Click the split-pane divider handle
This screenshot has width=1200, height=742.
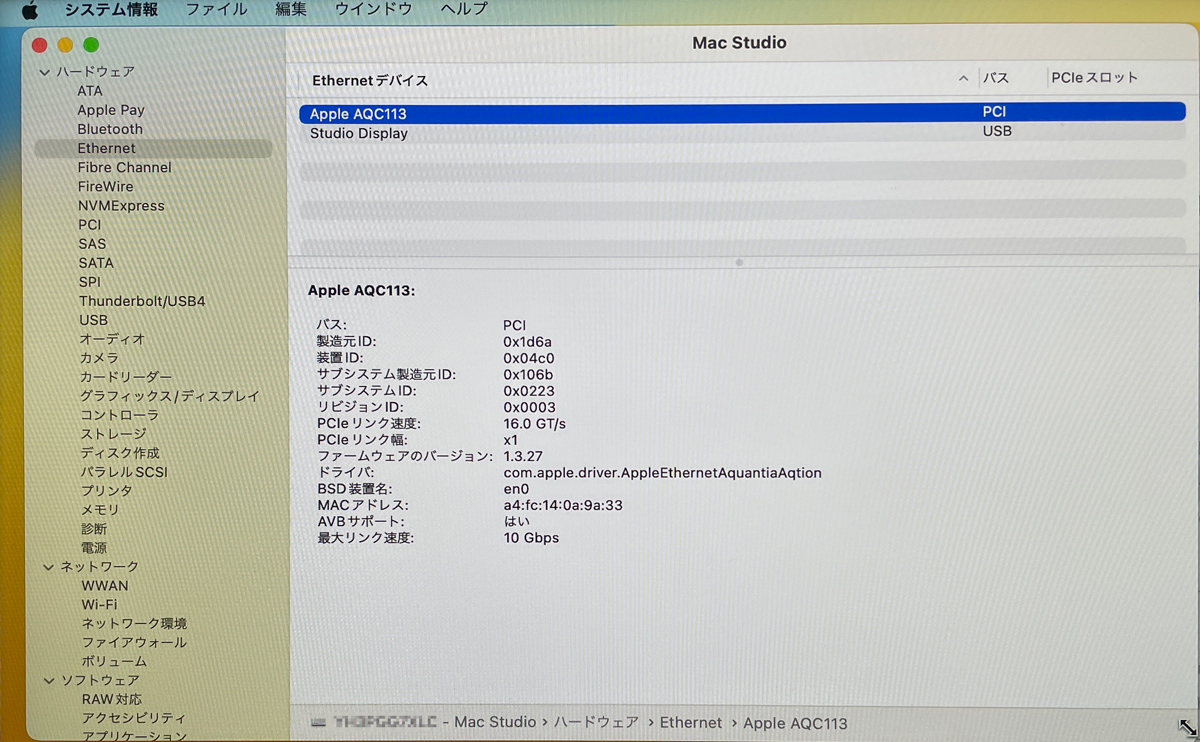739,262
